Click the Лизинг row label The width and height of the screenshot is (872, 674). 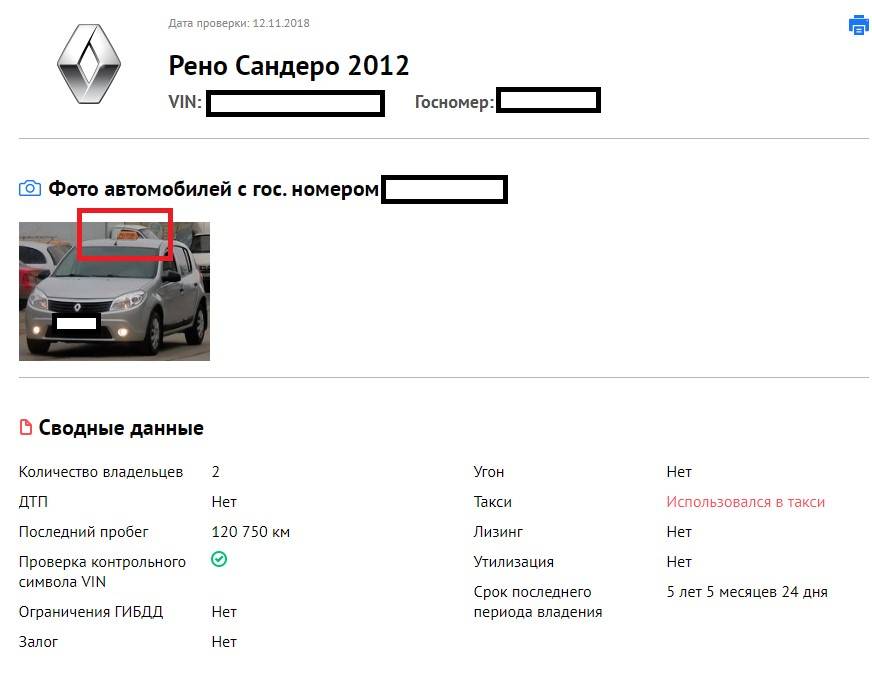pyautogui.click(x=498, y=532)
